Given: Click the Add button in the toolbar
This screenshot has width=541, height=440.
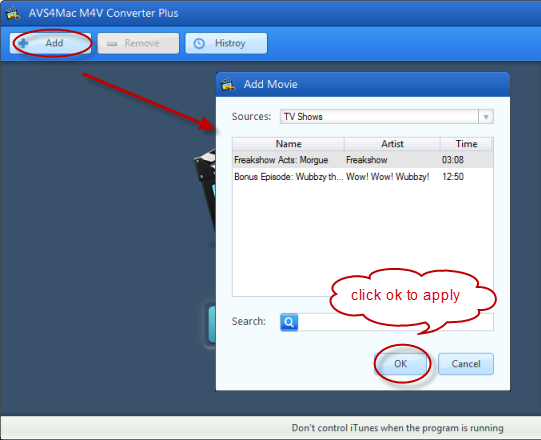Looking at the screenshot, I should pos(50,43).
